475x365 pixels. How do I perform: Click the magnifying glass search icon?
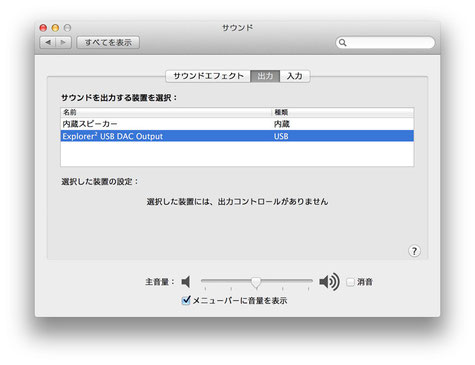click(x=342, y=43)
